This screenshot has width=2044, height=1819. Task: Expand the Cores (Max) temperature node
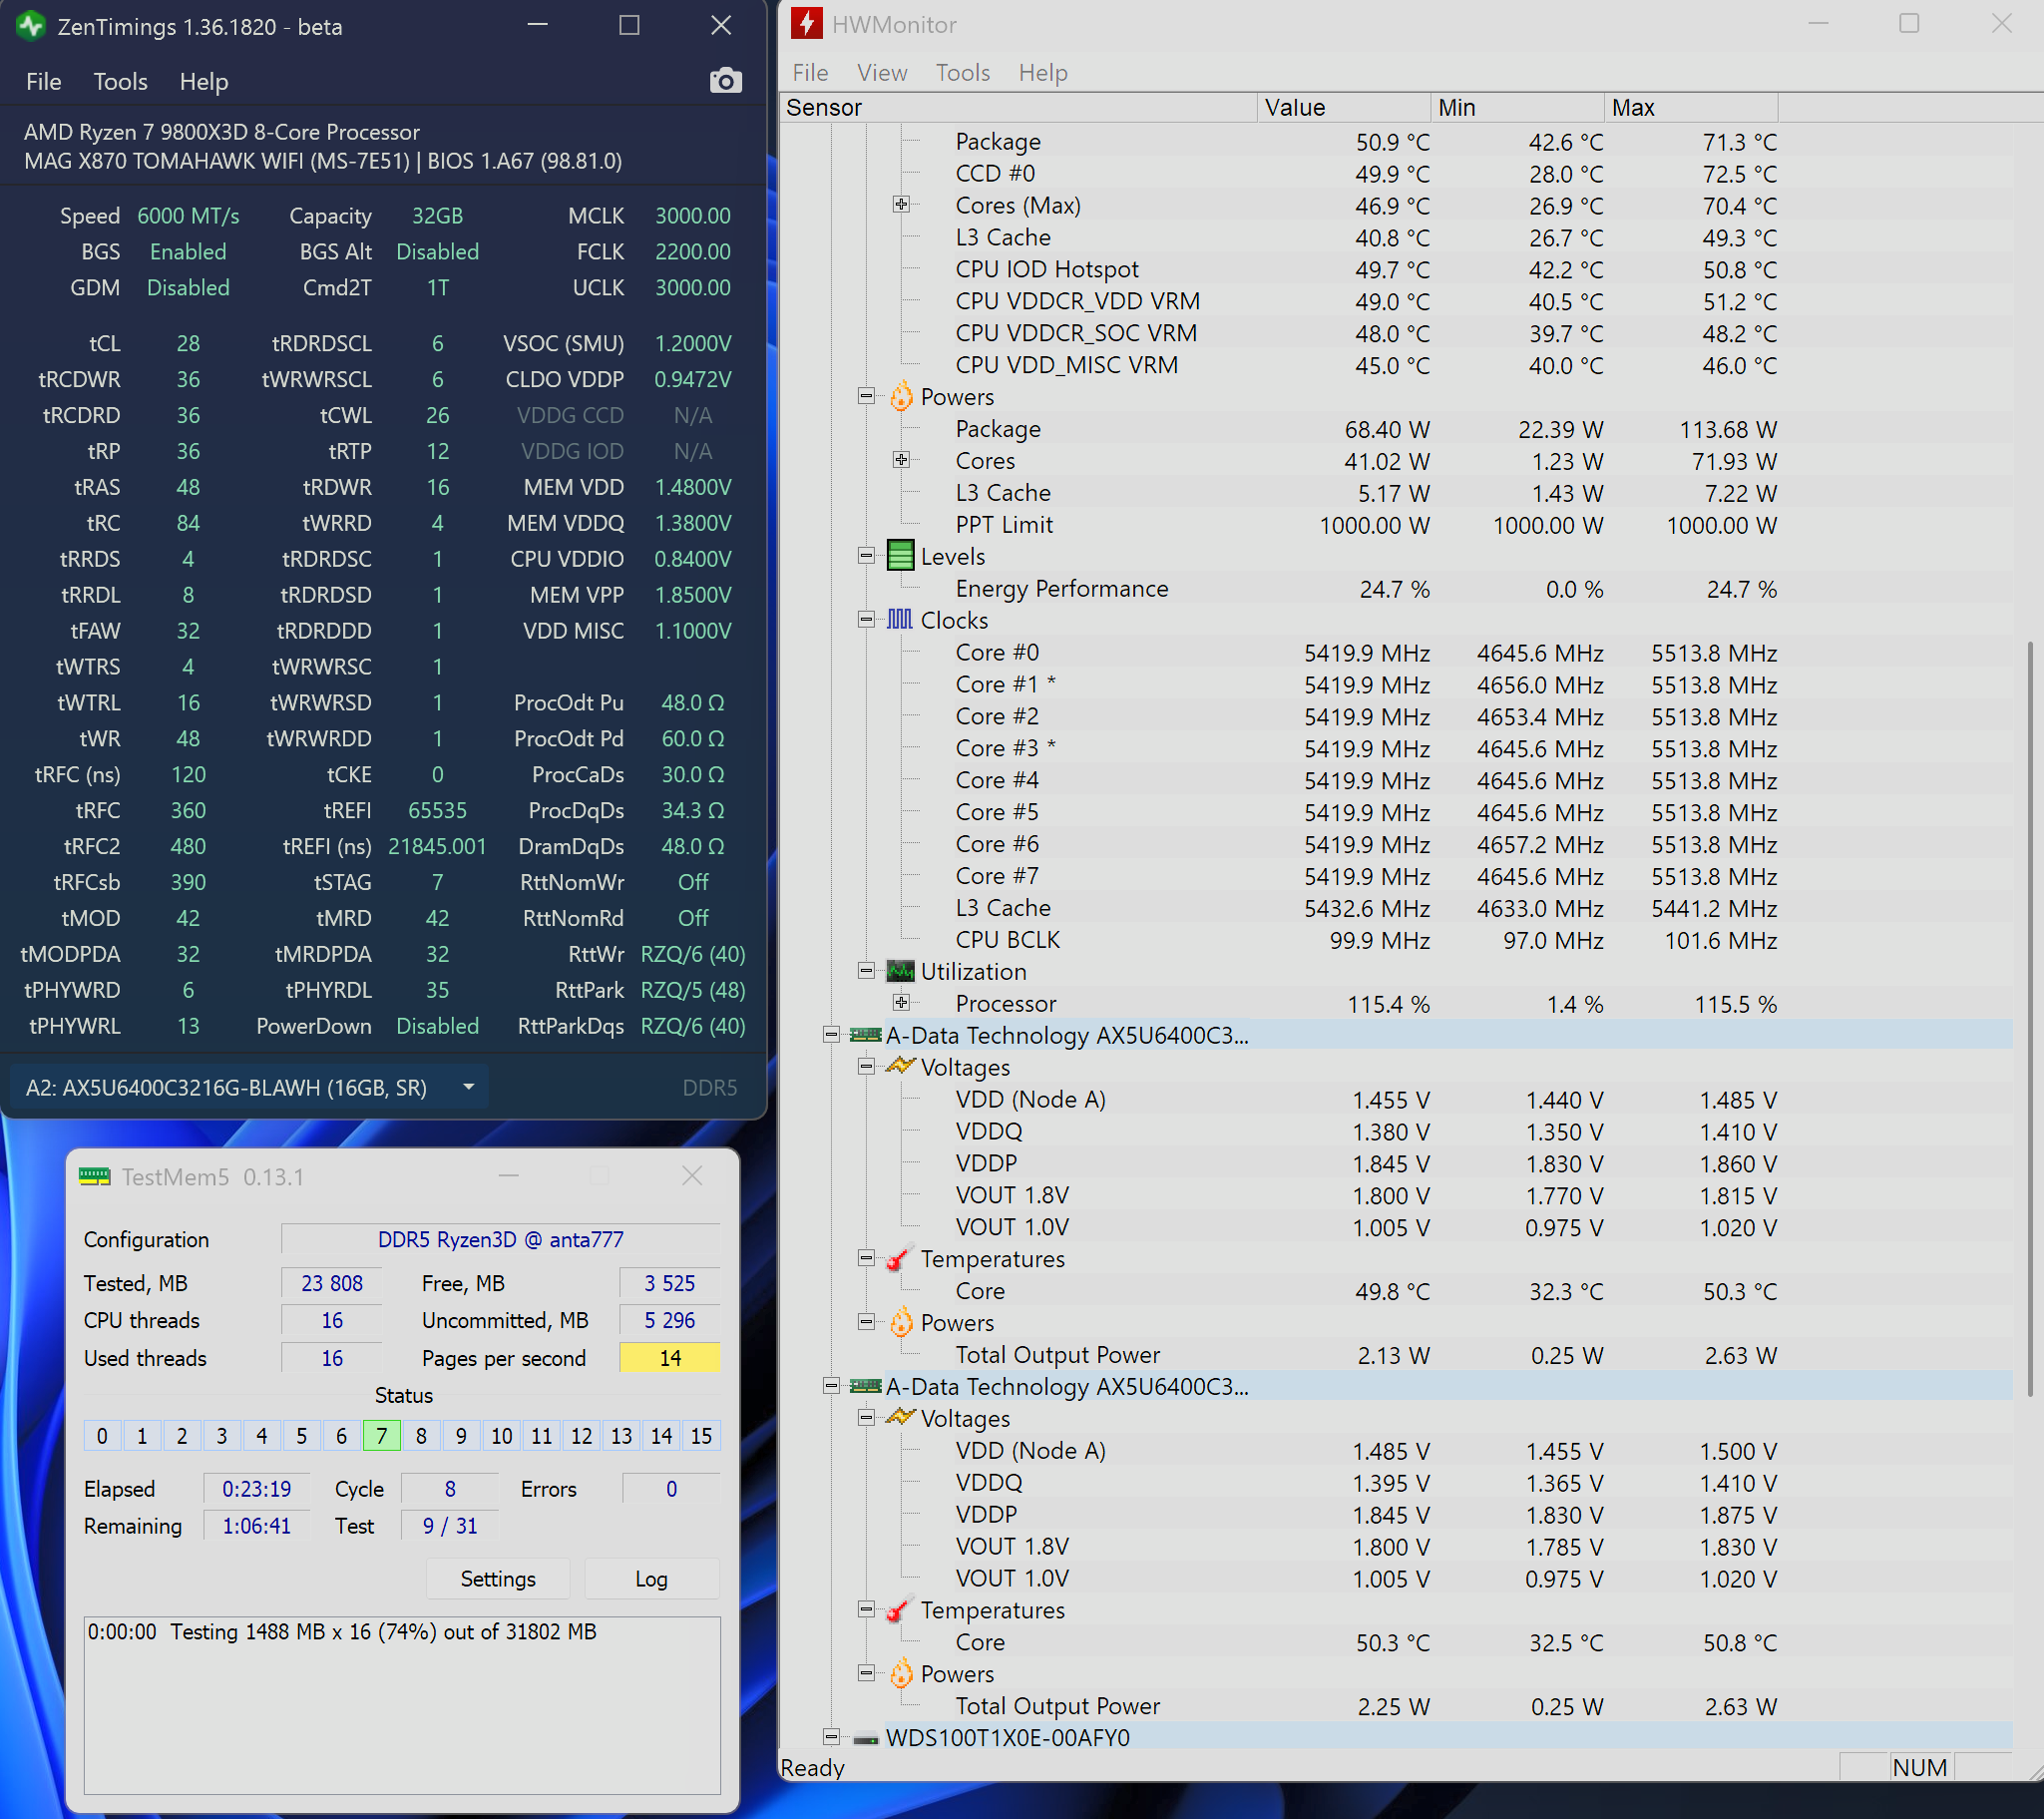click(x=901, y=205)
